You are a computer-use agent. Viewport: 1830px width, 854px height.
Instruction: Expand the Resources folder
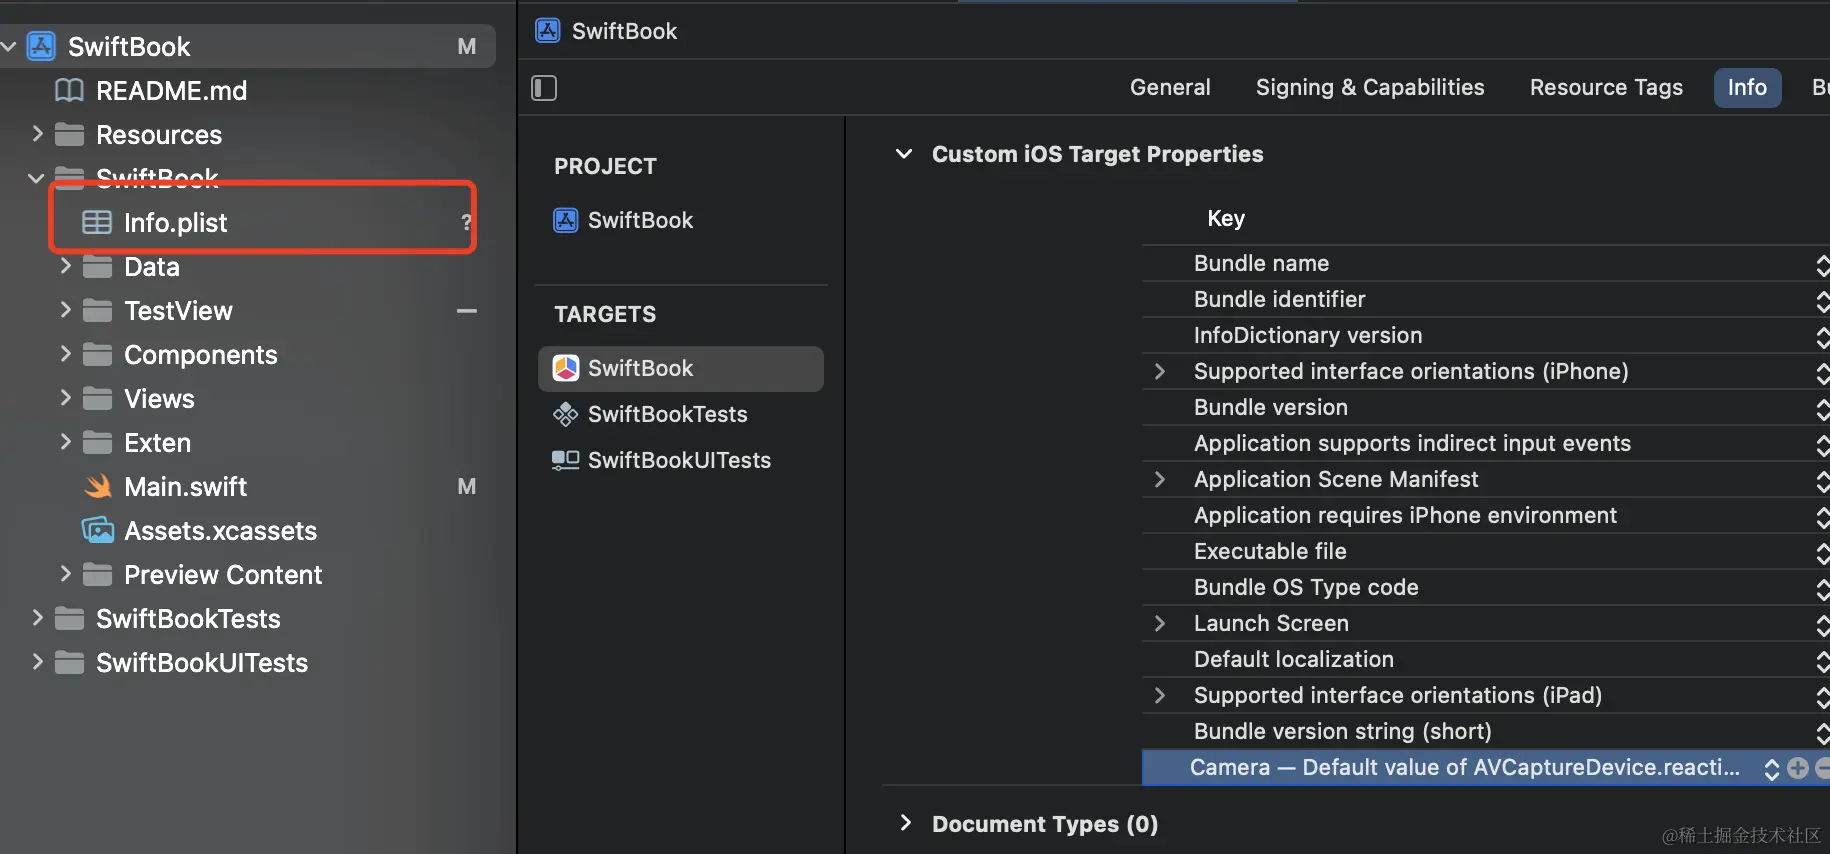pos(37,133)
